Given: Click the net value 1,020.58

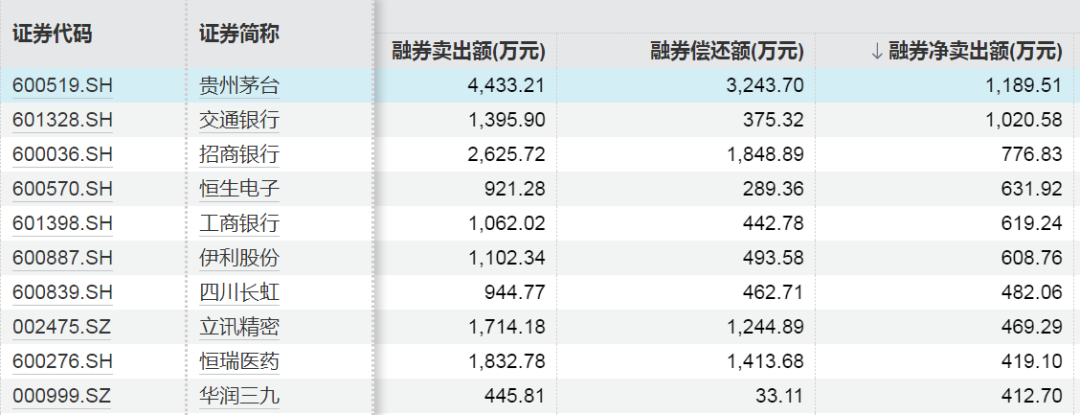Looking at the screenshot, I should coord(1025,120).
